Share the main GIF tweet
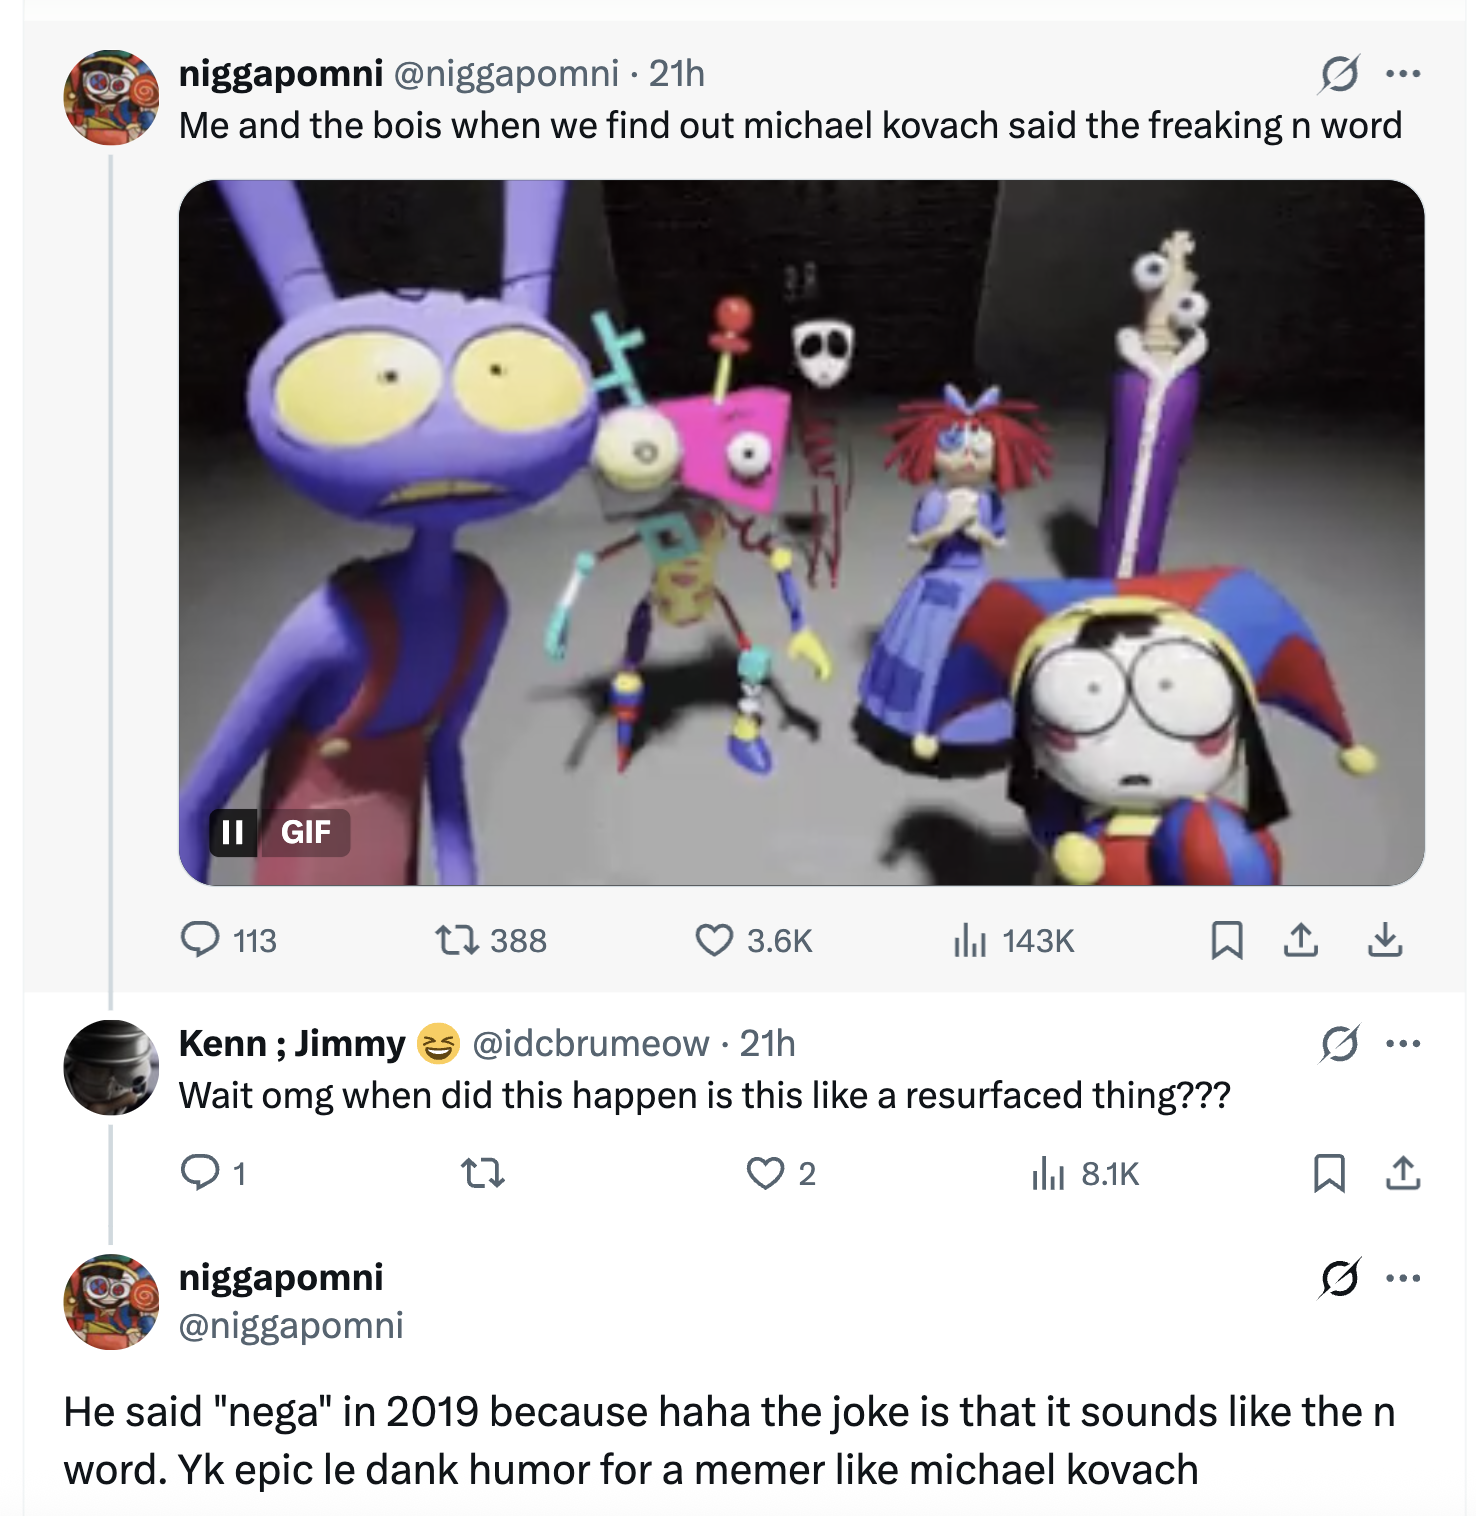Viewport: 1476px width, 1516px height. pos(1300,940)
